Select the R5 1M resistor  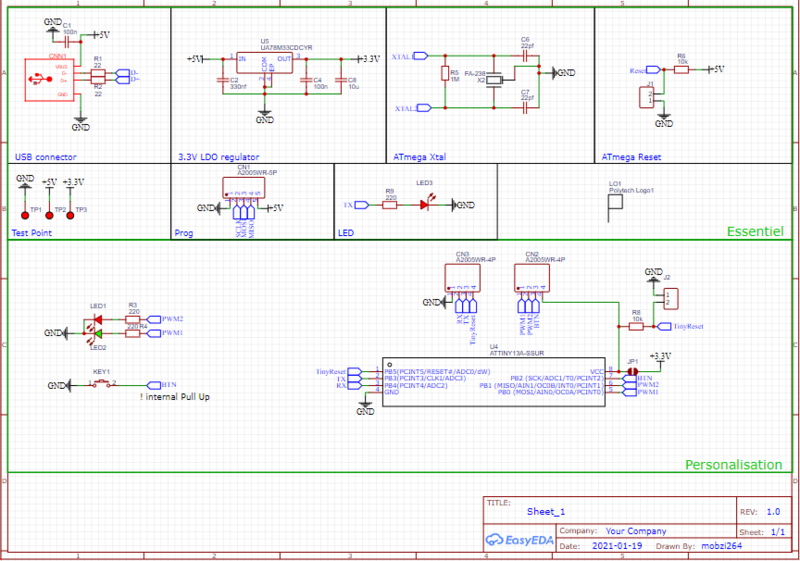[x=445, y=73]
